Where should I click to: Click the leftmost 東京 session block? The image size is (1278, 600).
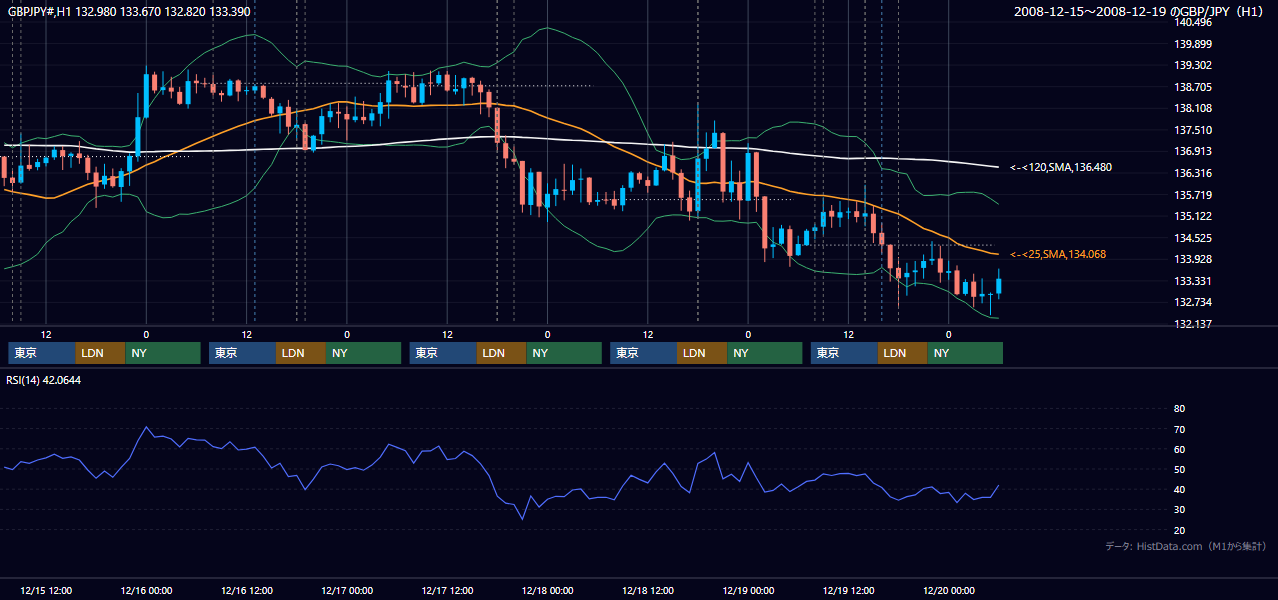42,353
